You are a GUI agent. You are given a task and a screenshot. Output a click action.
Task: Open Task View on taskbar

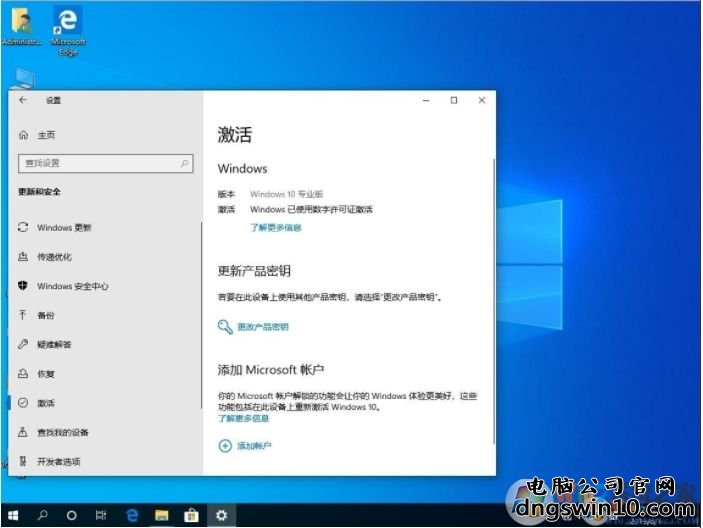coord(101,515)
